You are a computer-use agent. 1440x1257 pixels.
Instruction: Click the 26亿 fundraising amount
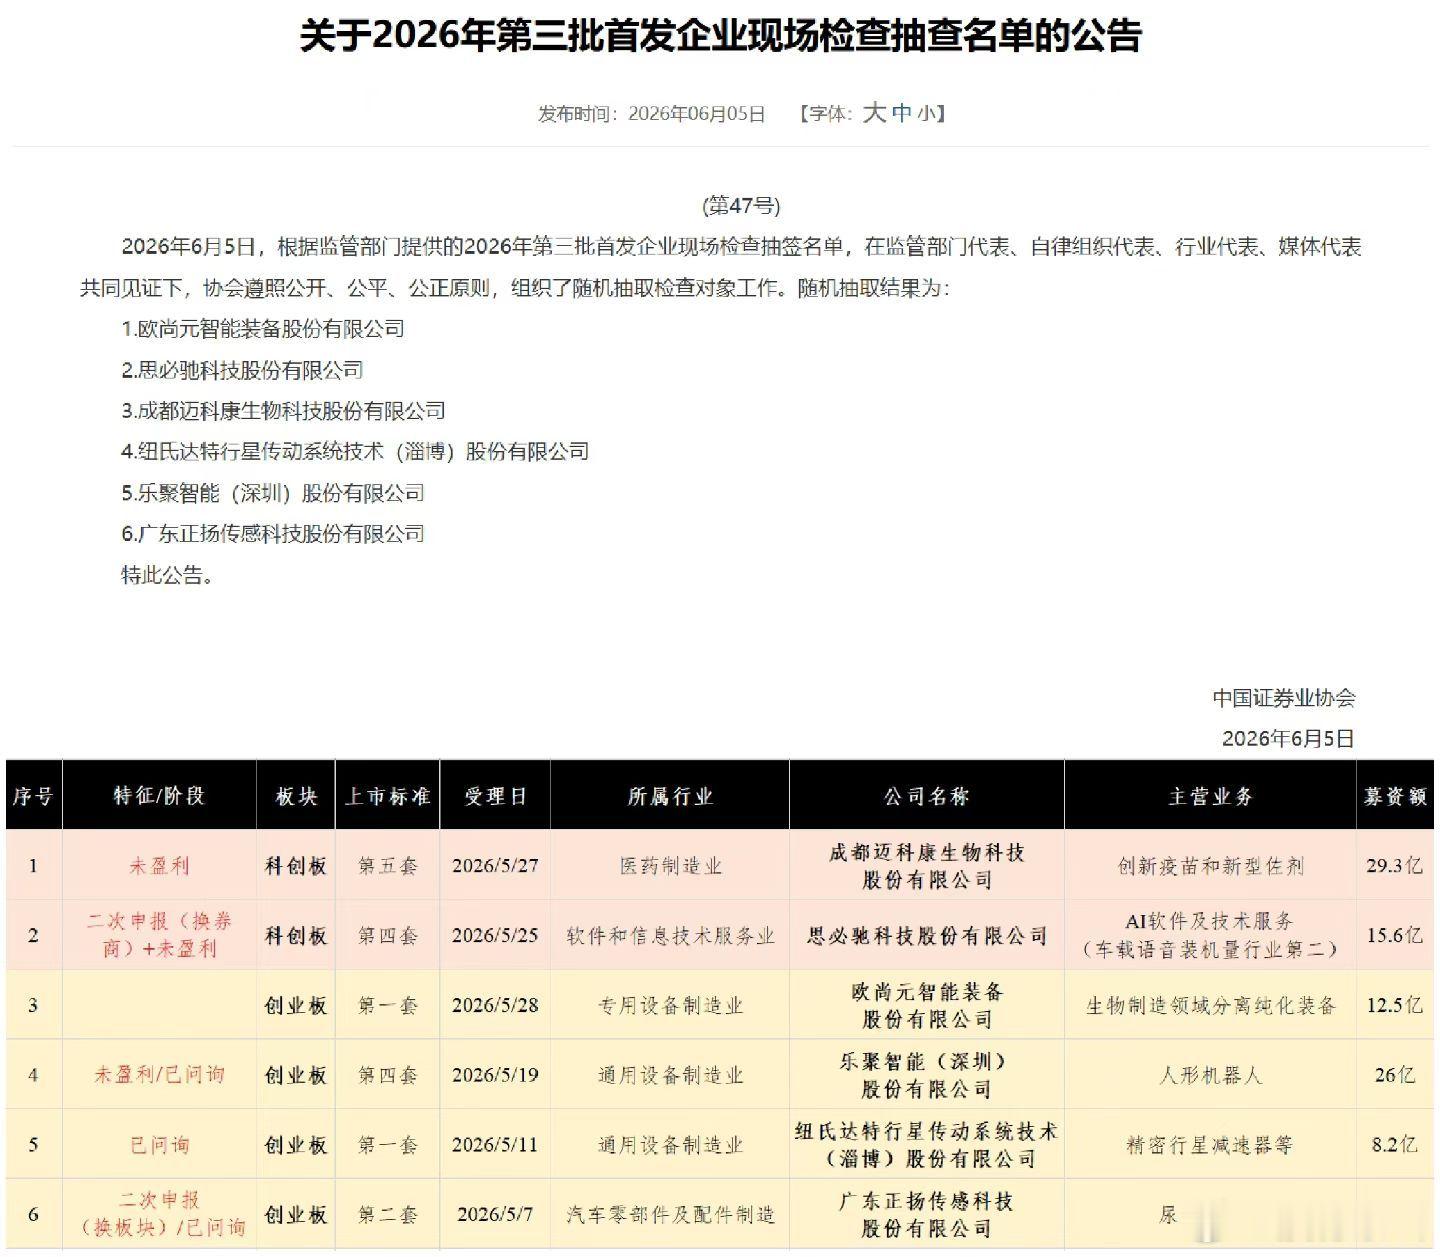(x=1394, y=1075)
